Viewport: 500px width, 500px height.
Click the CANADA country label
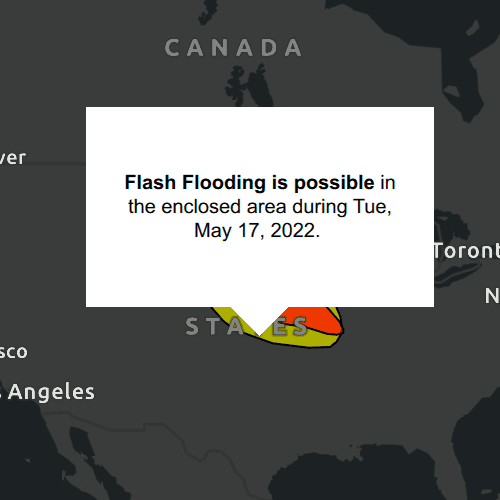[x=233, y=48]
